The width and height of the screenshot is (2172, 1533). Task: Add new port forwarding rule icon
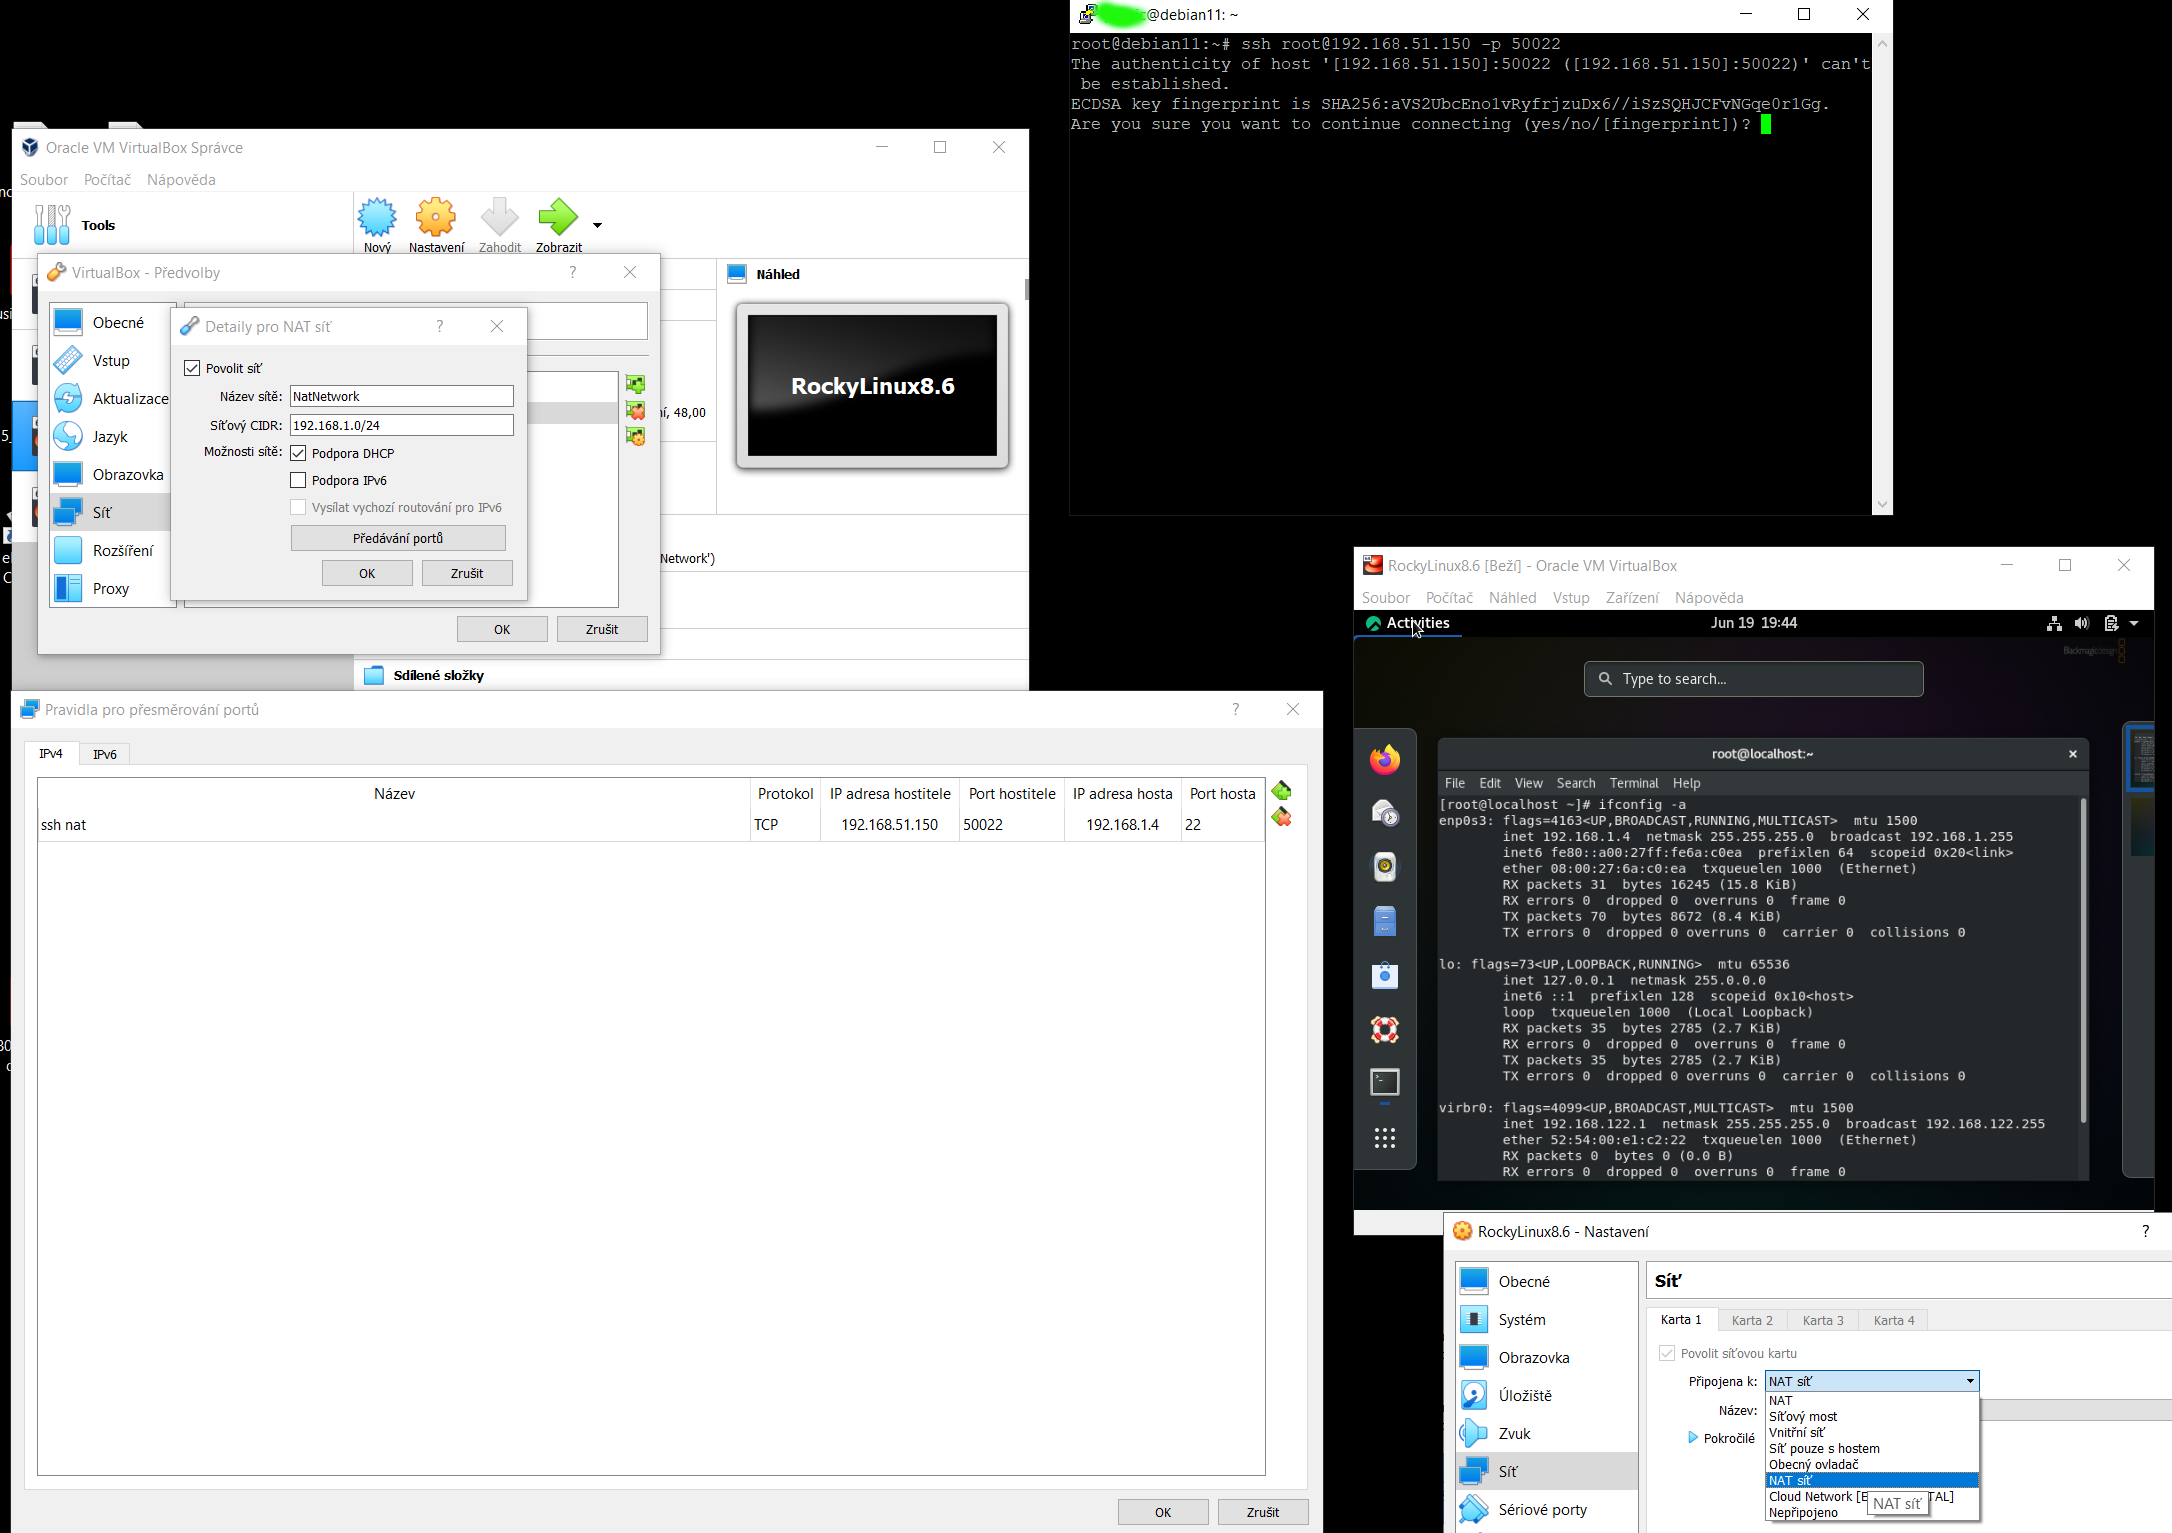tap(1281, 791)
